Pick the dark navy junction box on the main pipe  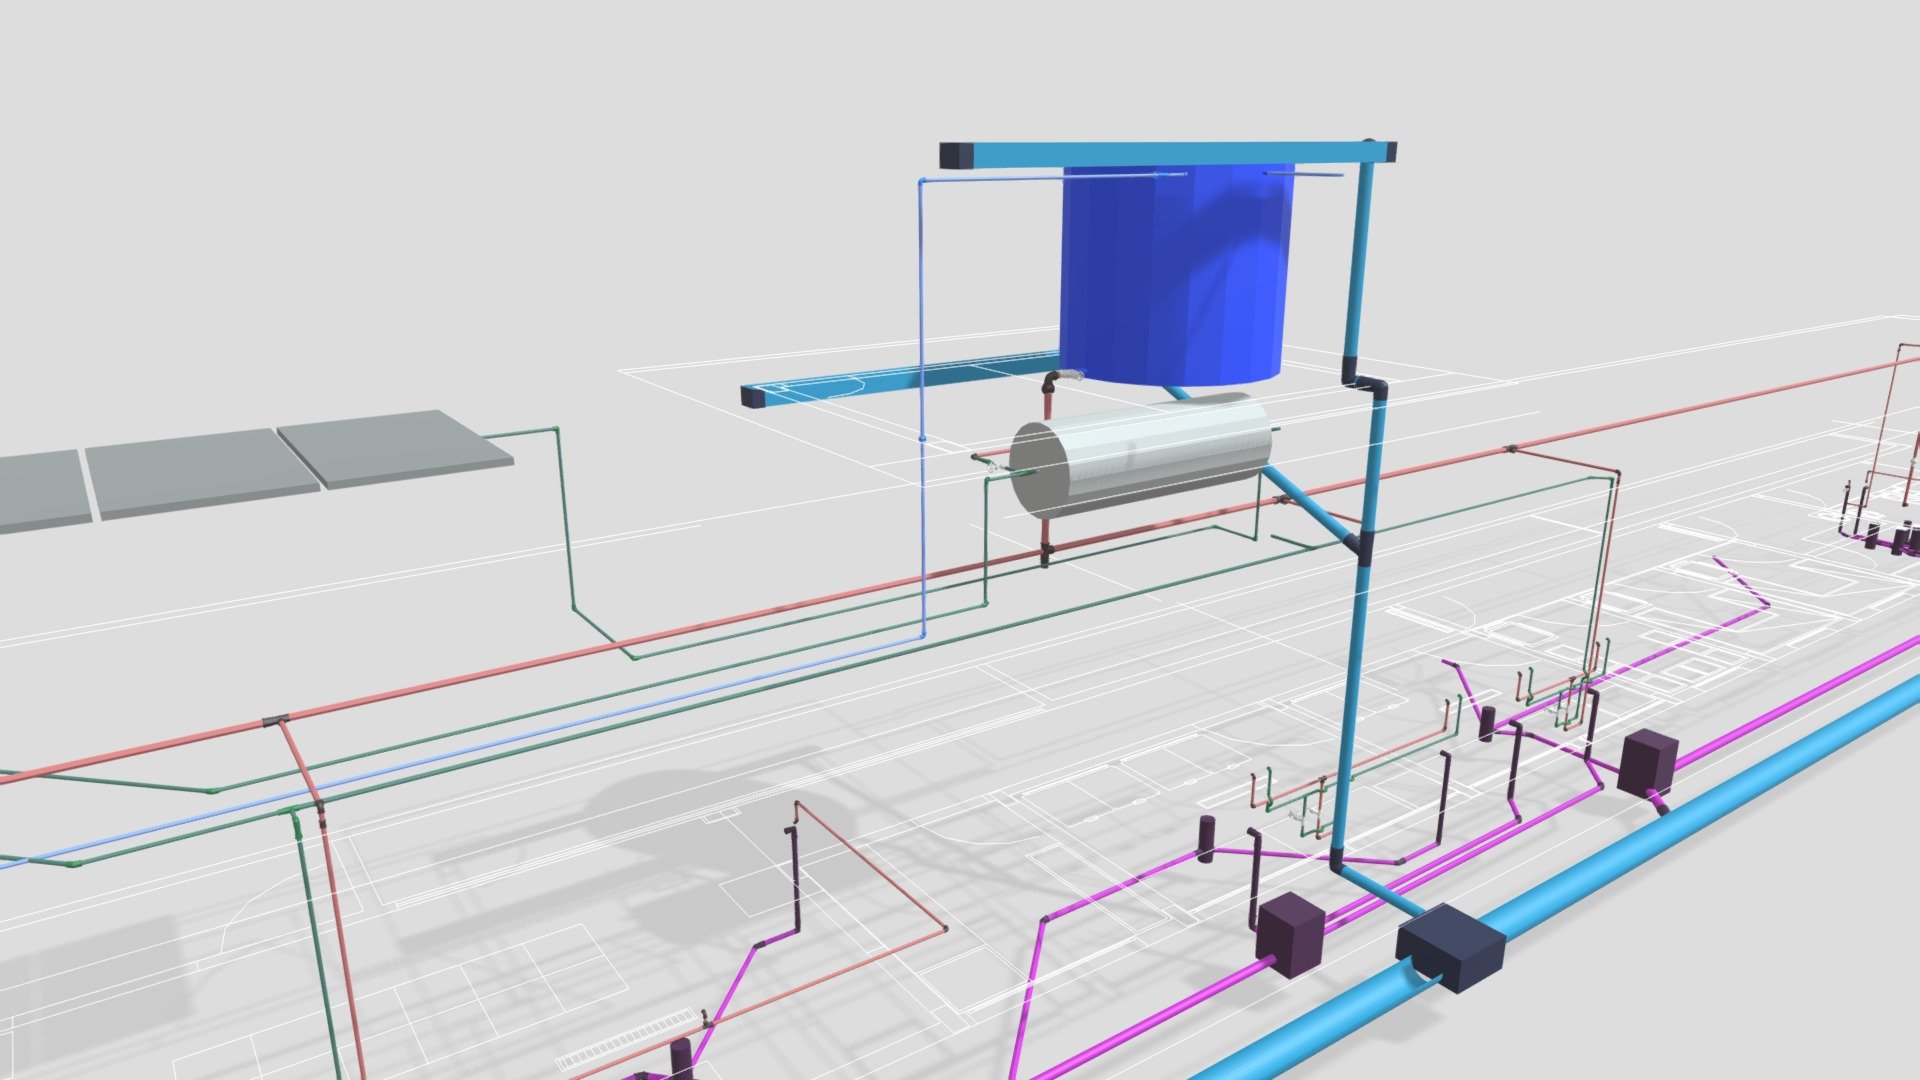pos(1450,947)
